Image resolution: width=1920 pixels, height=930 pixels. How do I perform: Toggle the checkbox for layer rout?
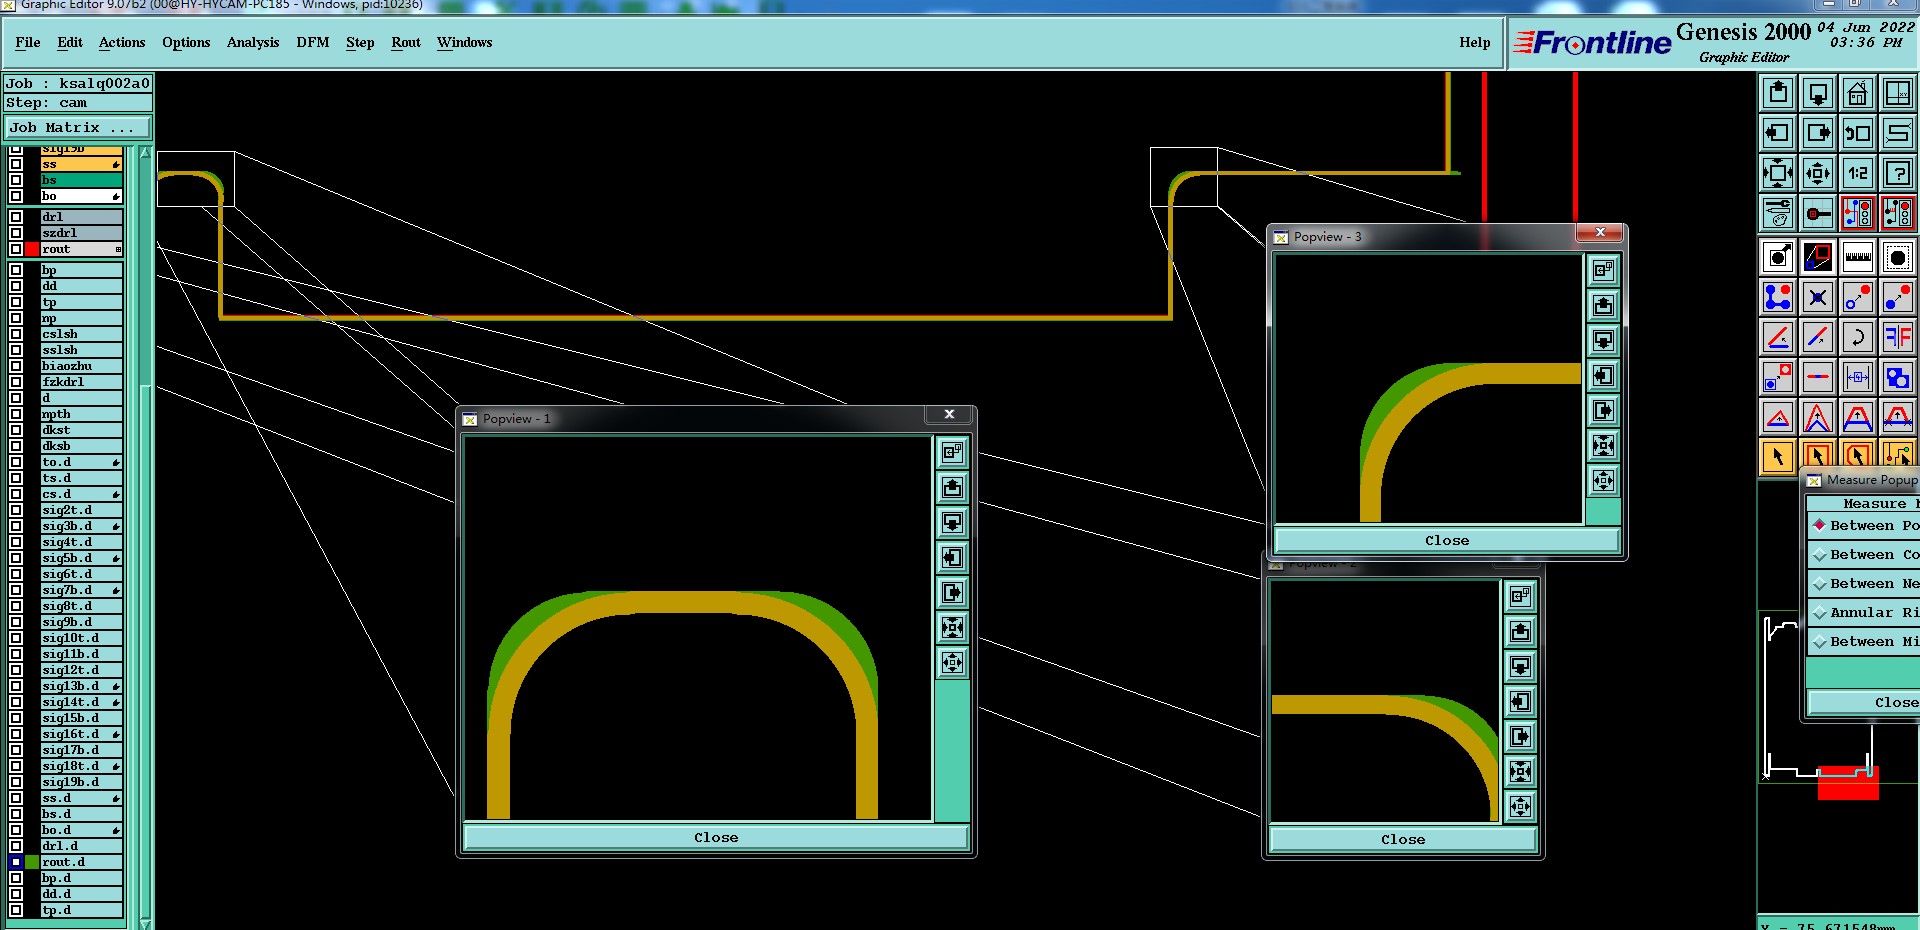(x=16, y=249)
